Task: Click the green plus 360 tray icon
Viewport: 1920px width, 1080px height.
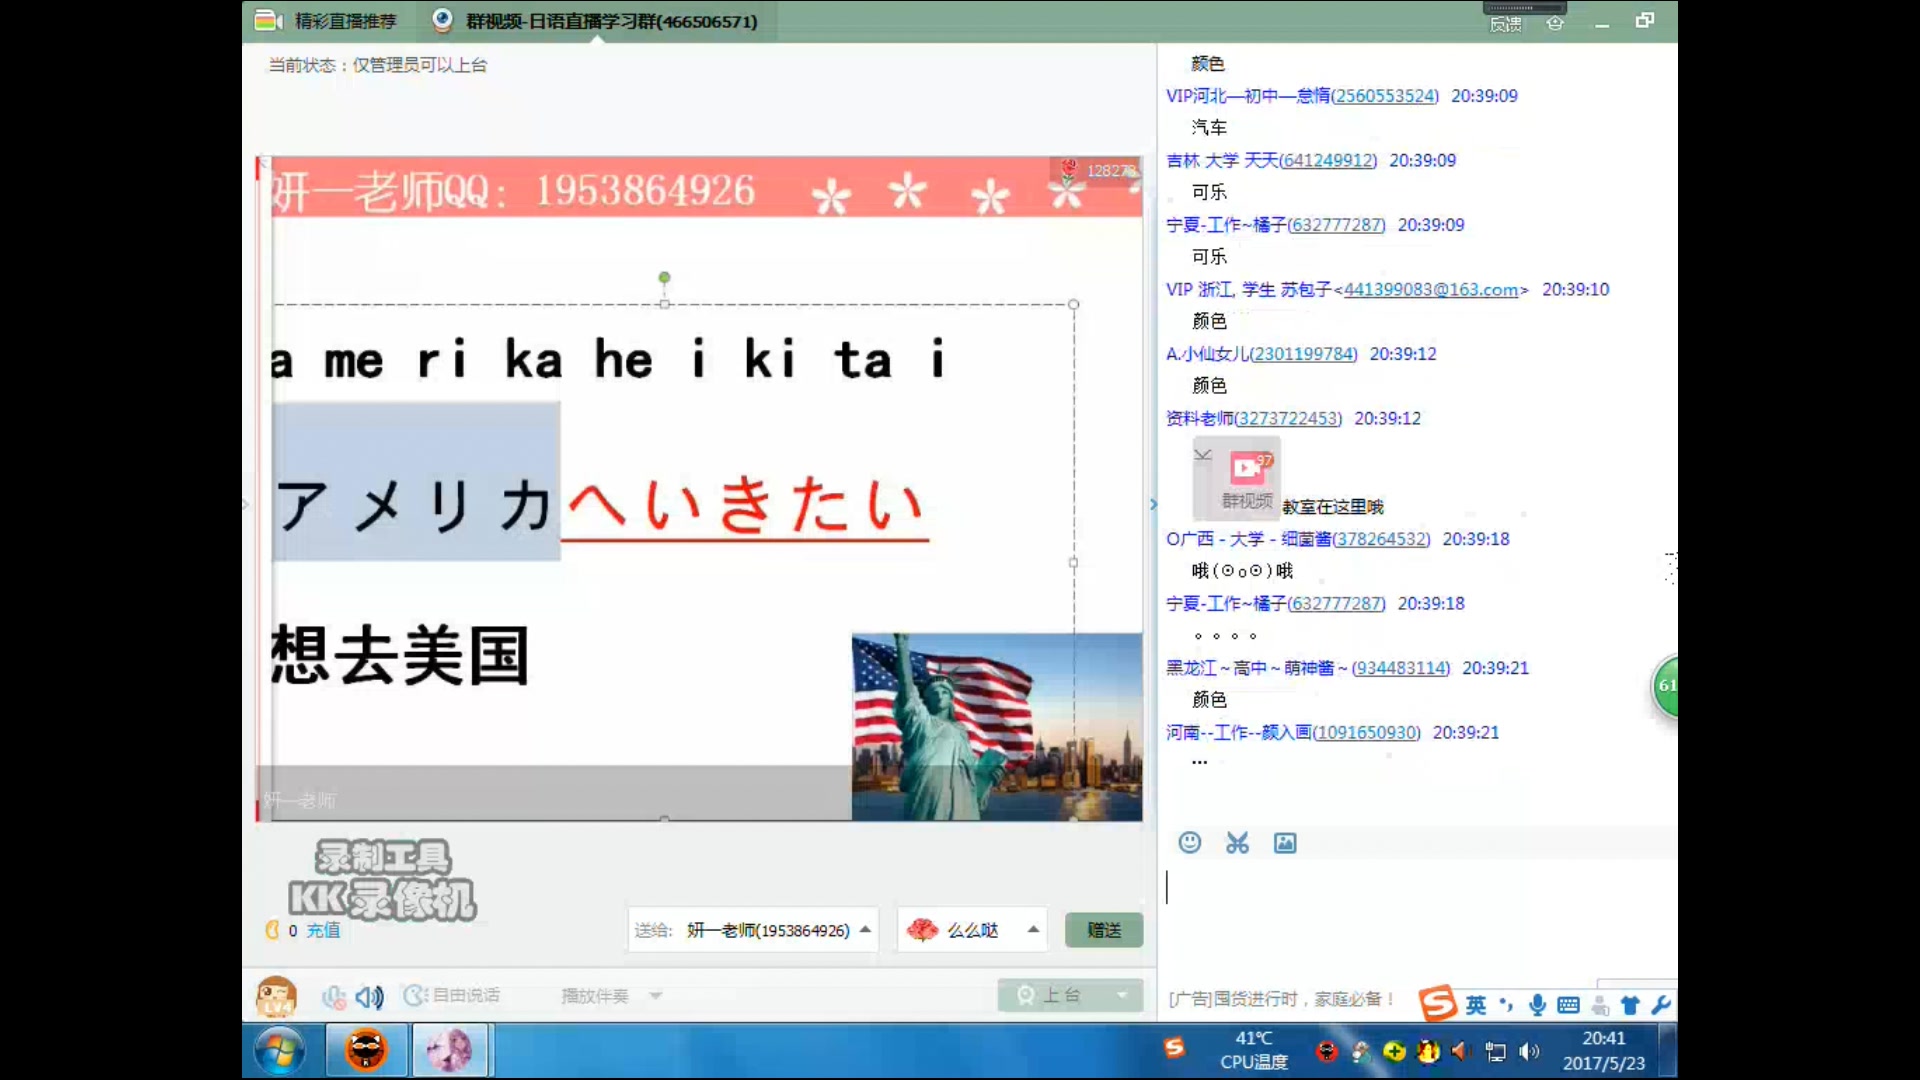Action: [1394, 1051]
